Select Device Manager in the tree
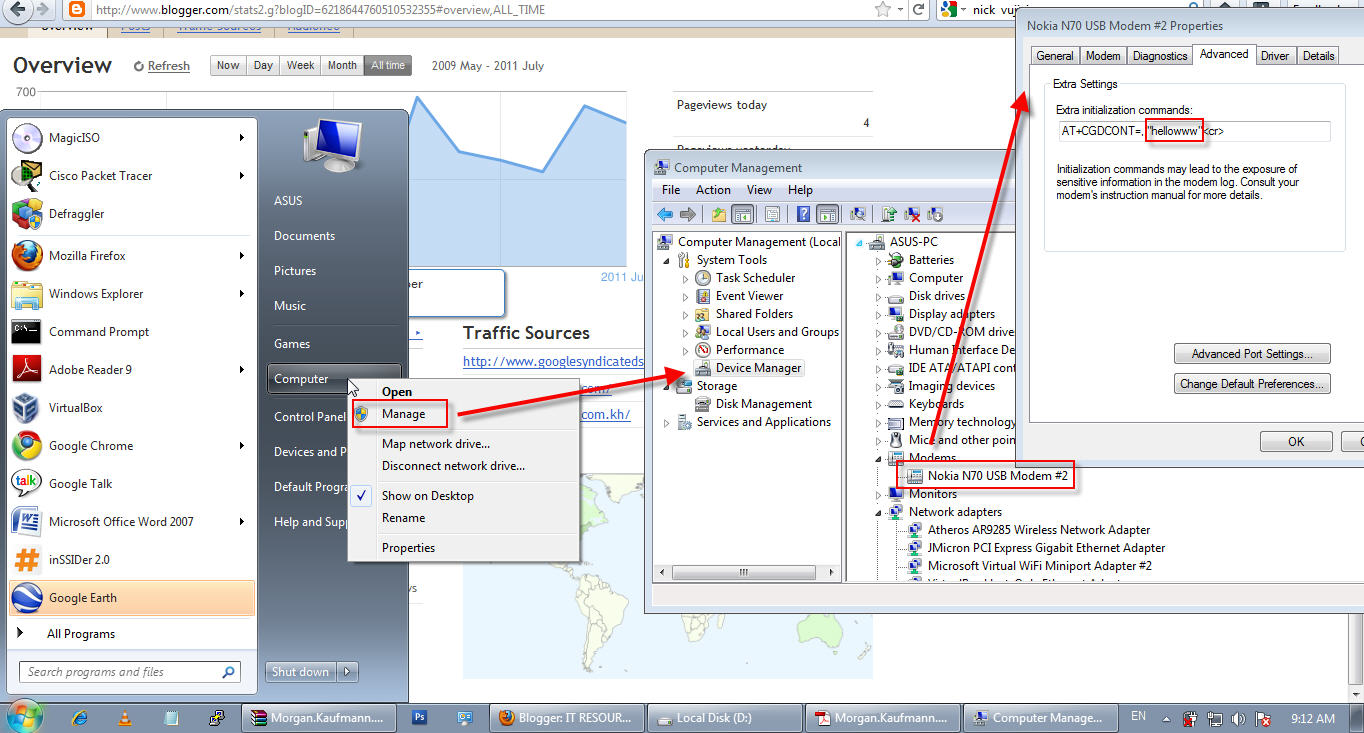1364x733 pixels. pos(749,368)
